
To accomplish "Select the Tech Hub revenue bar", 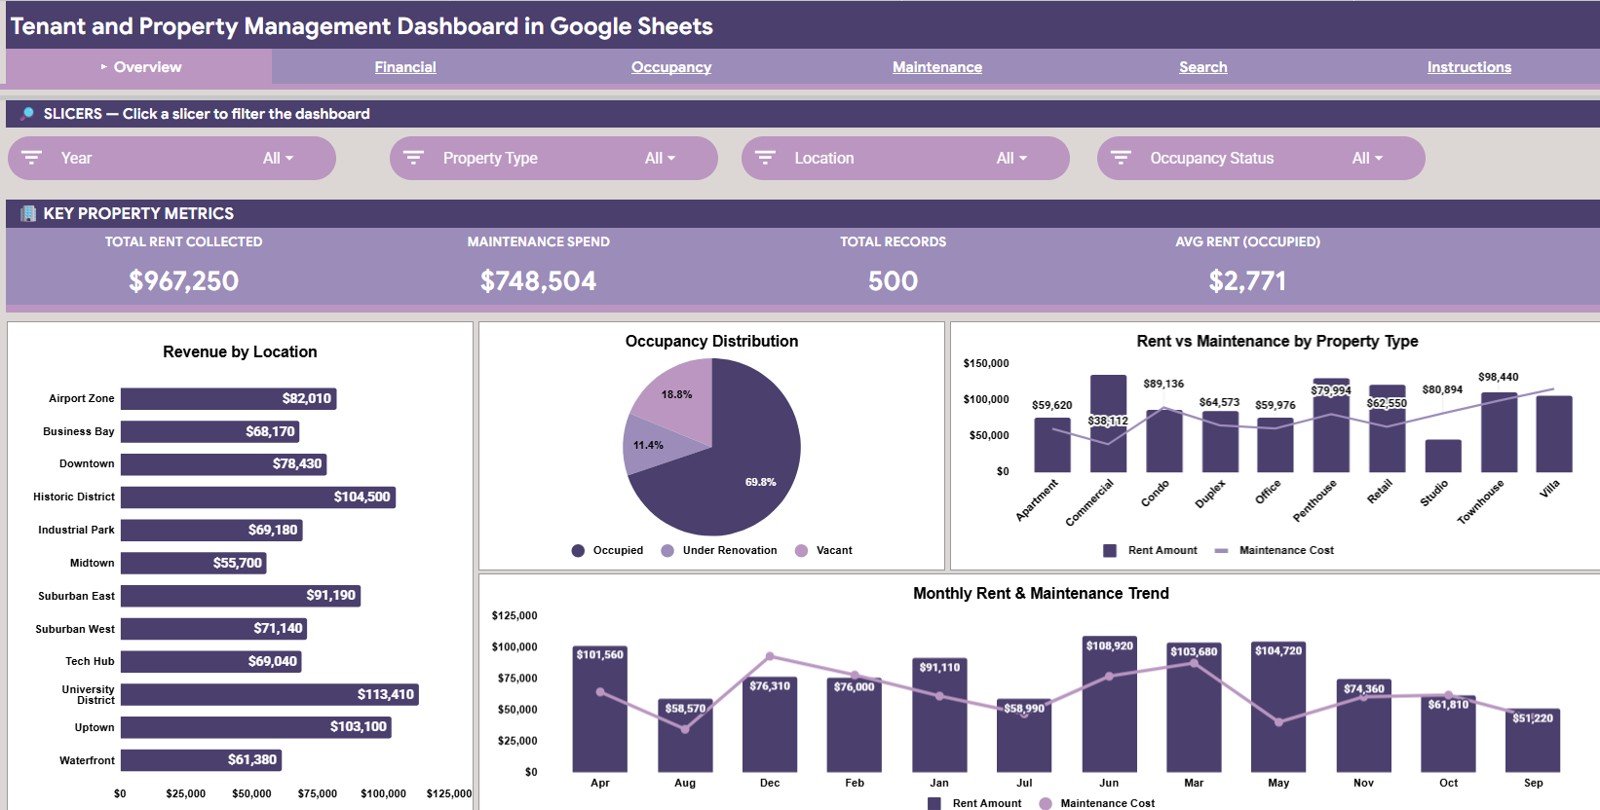I will point(211,661).
